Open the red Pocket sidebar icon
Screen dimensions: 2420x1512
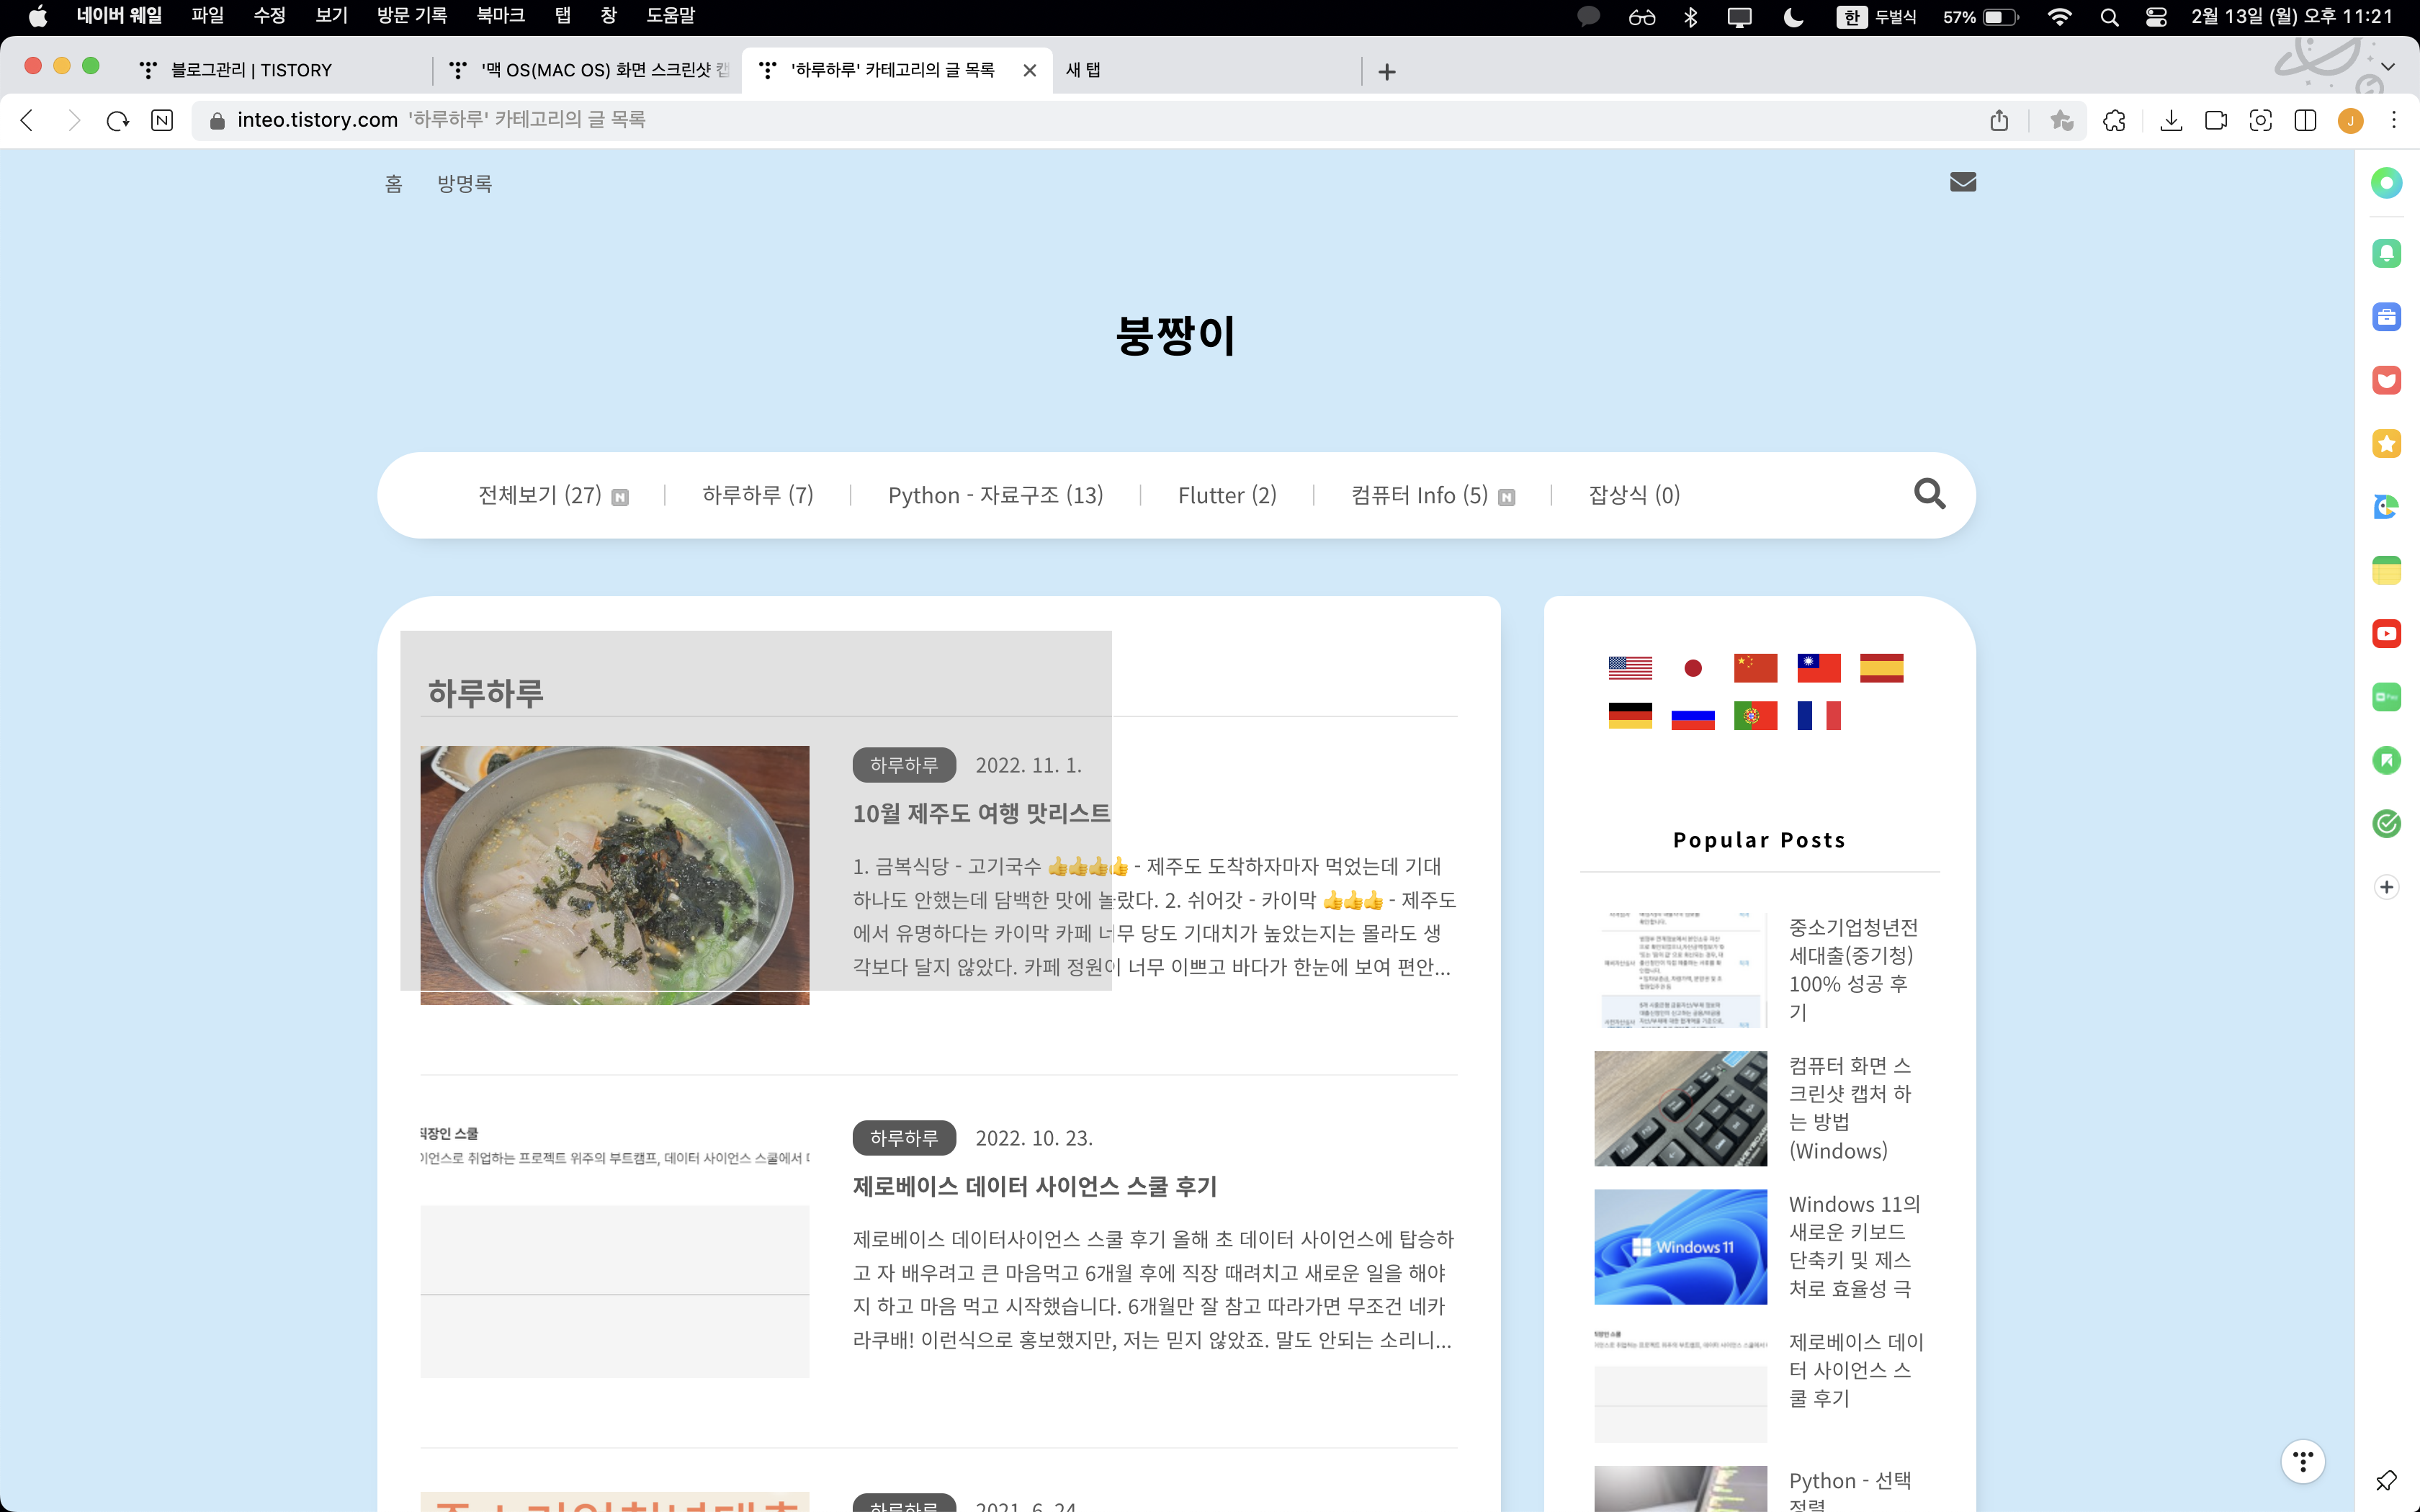[2386, 380]
